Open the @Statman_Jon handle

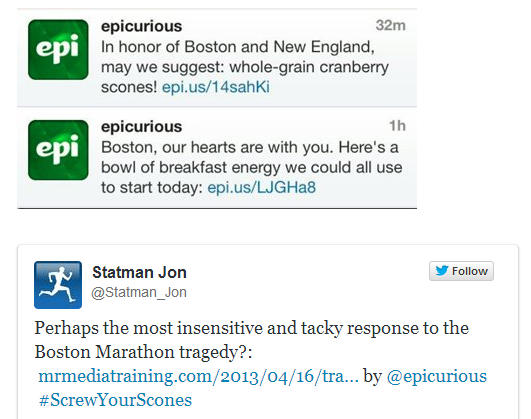coord(139,292)
